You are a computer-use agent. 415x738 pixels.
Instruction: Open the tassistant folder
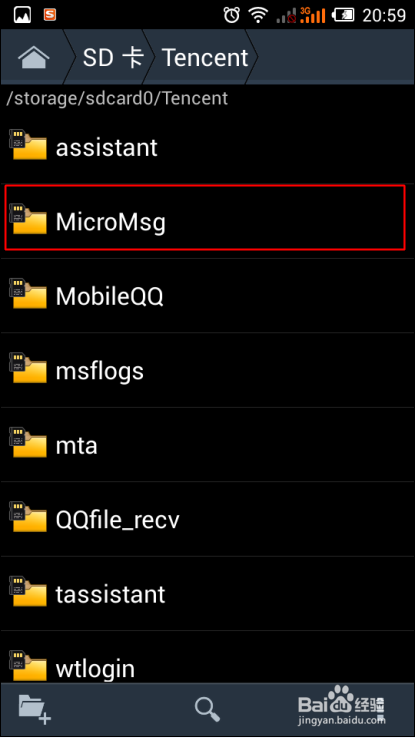coord(208,594)
